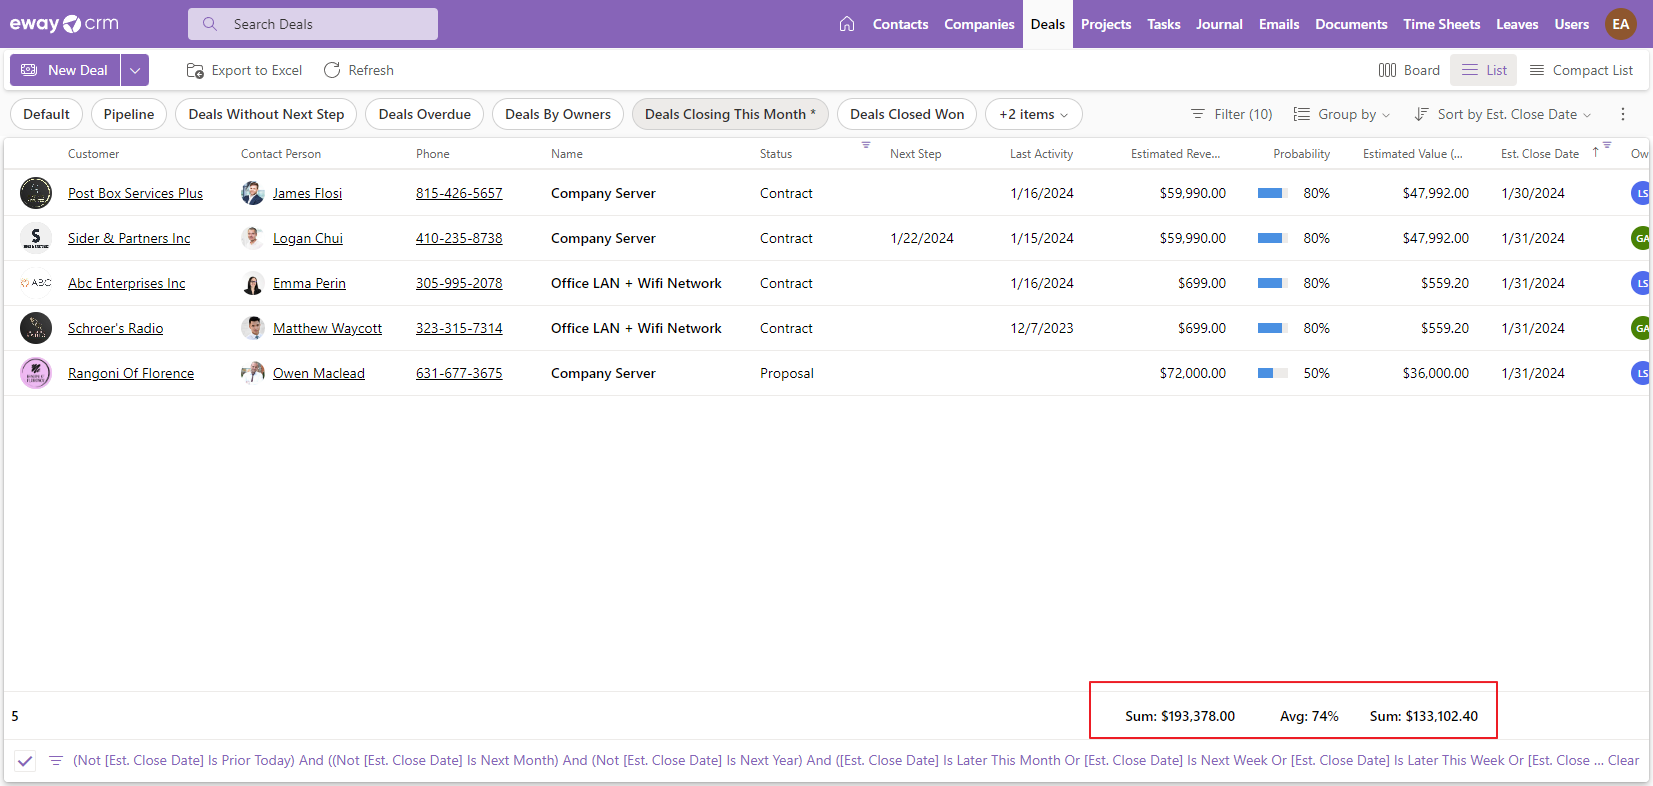Select Deals Without Next Step view
This screenshot has width=1653, height=786.
point(266,114)
